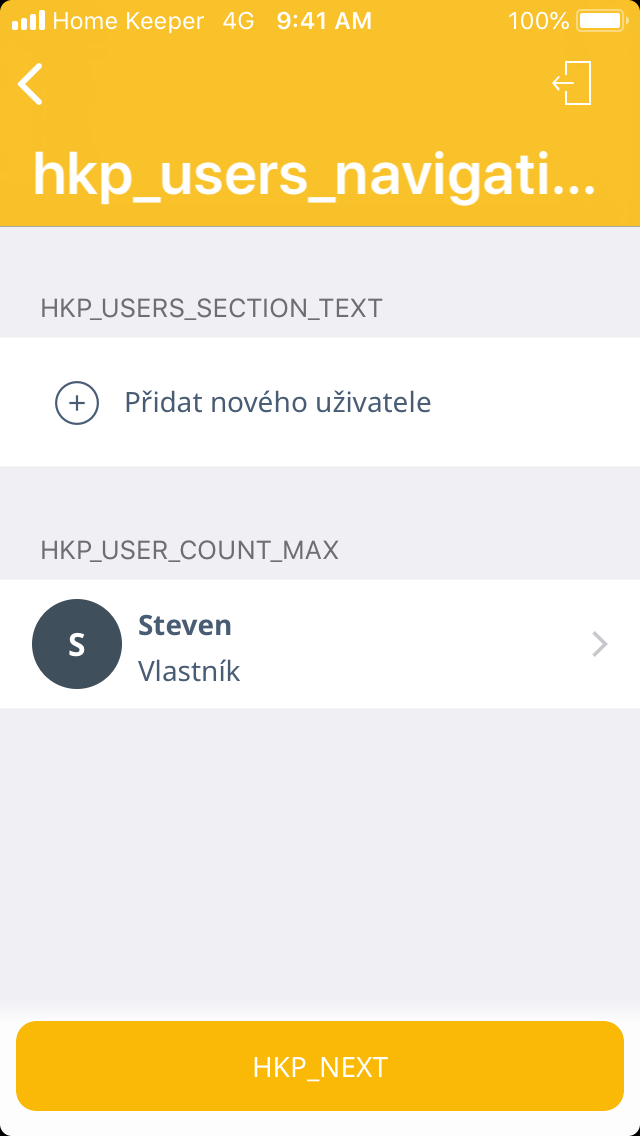Viewport: 640px width, 1136px height.
Task: Tap the plus circle add icon
Action: (77, 403)
